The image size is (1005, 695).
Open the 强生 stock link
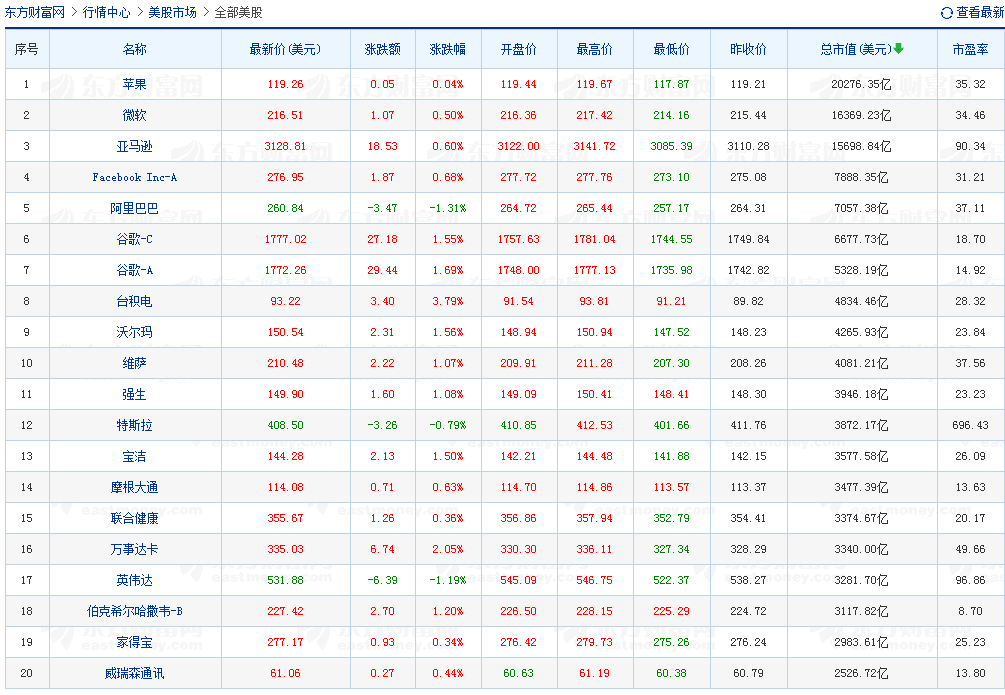(x=135, y=394)
